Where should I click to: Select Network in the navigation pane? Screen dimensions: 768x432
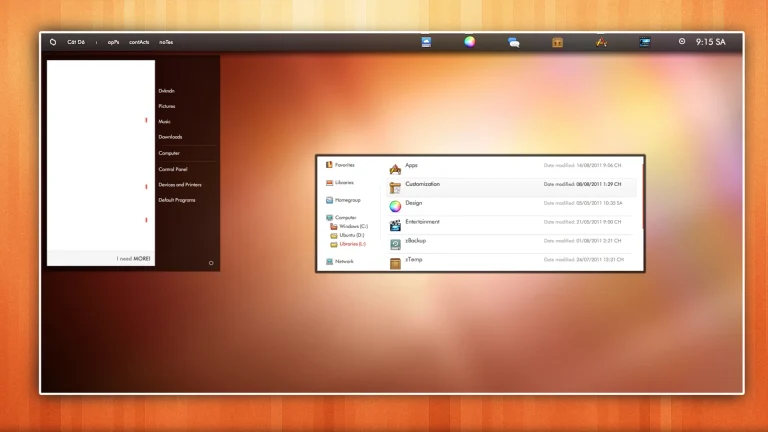[344, 262]
